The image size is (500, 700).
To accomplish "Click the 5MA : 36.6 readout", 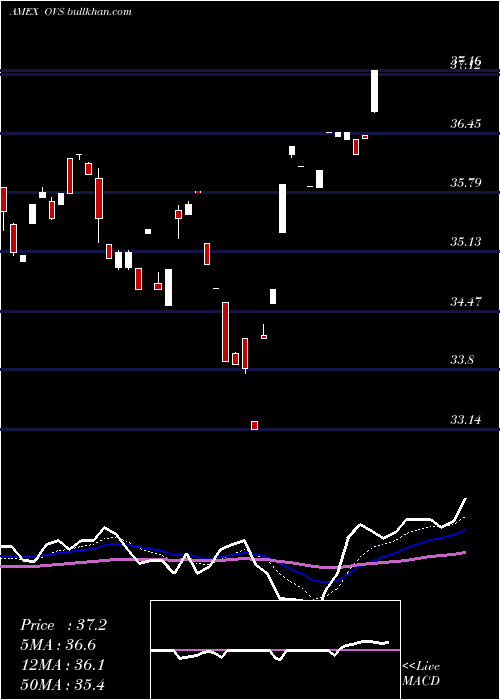I will point(58,645).
